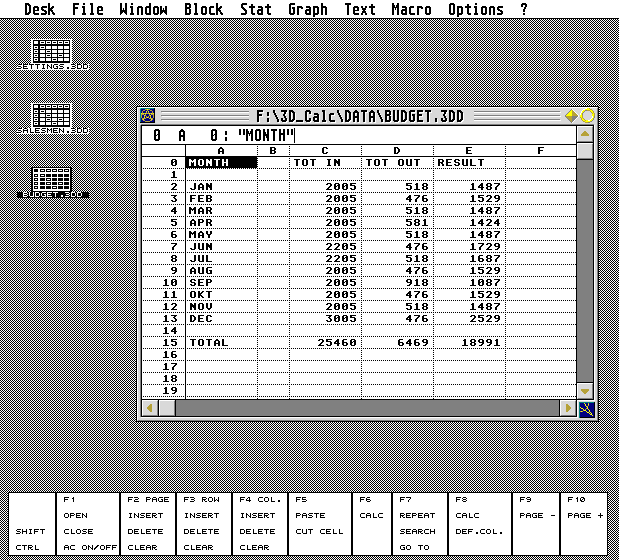Click the horizontal scrollbar right arrow
The image size is (619, 560).
pos(567,408)
